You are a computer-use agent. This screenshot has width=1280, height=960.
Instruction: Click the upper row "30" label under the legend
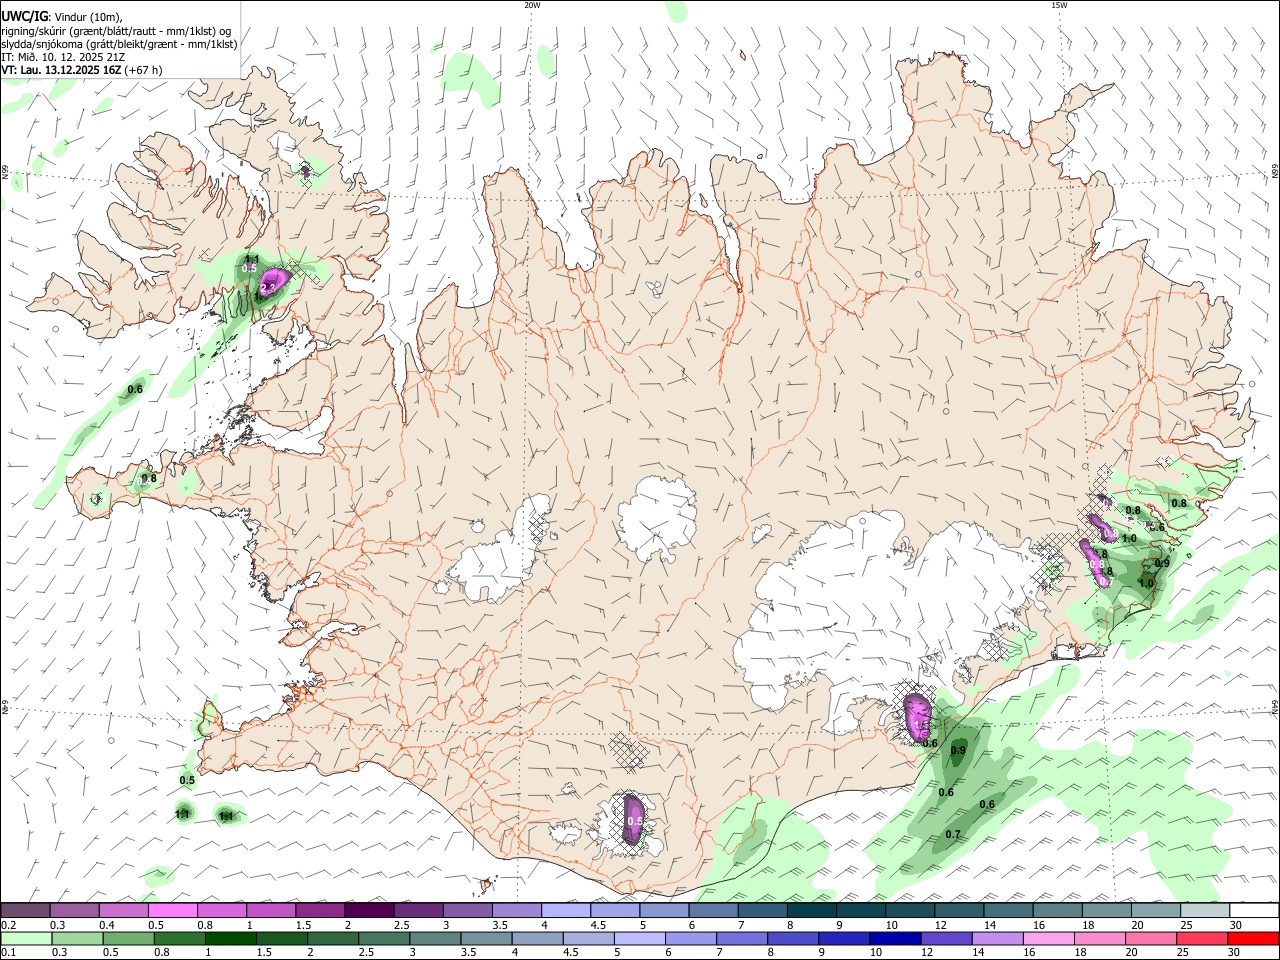[1236, 925]
